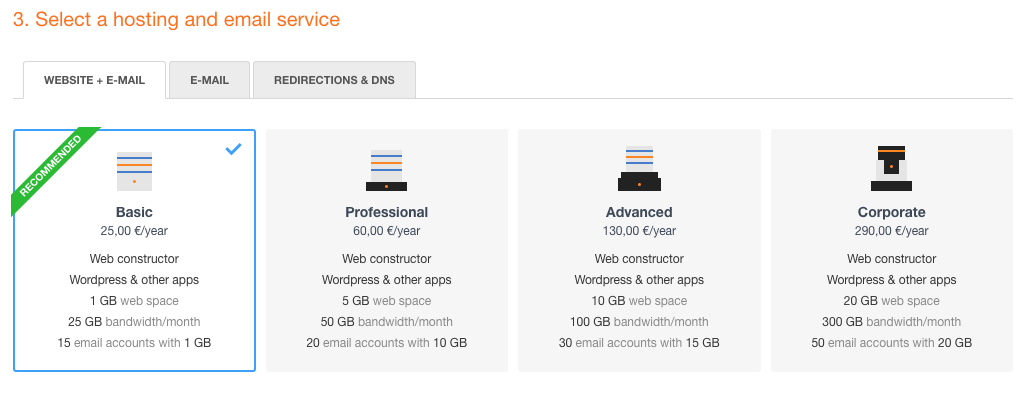Click the 300 GB bandwidth/month line

pos(892,322)
